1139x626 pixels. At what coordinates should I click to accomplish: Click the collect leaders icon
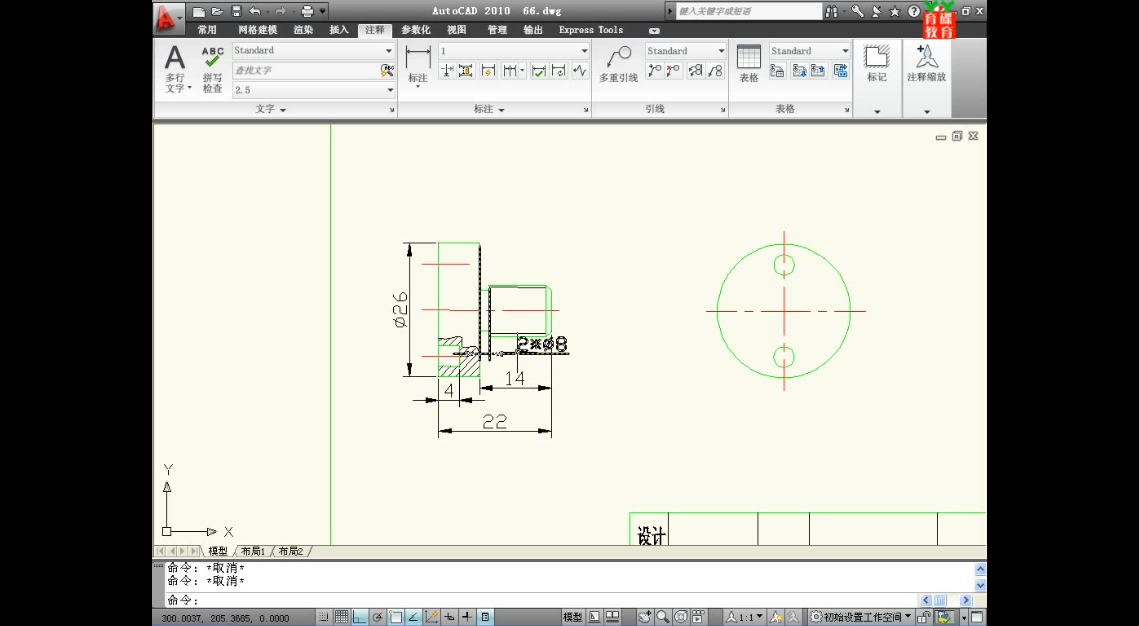(716, 70)
